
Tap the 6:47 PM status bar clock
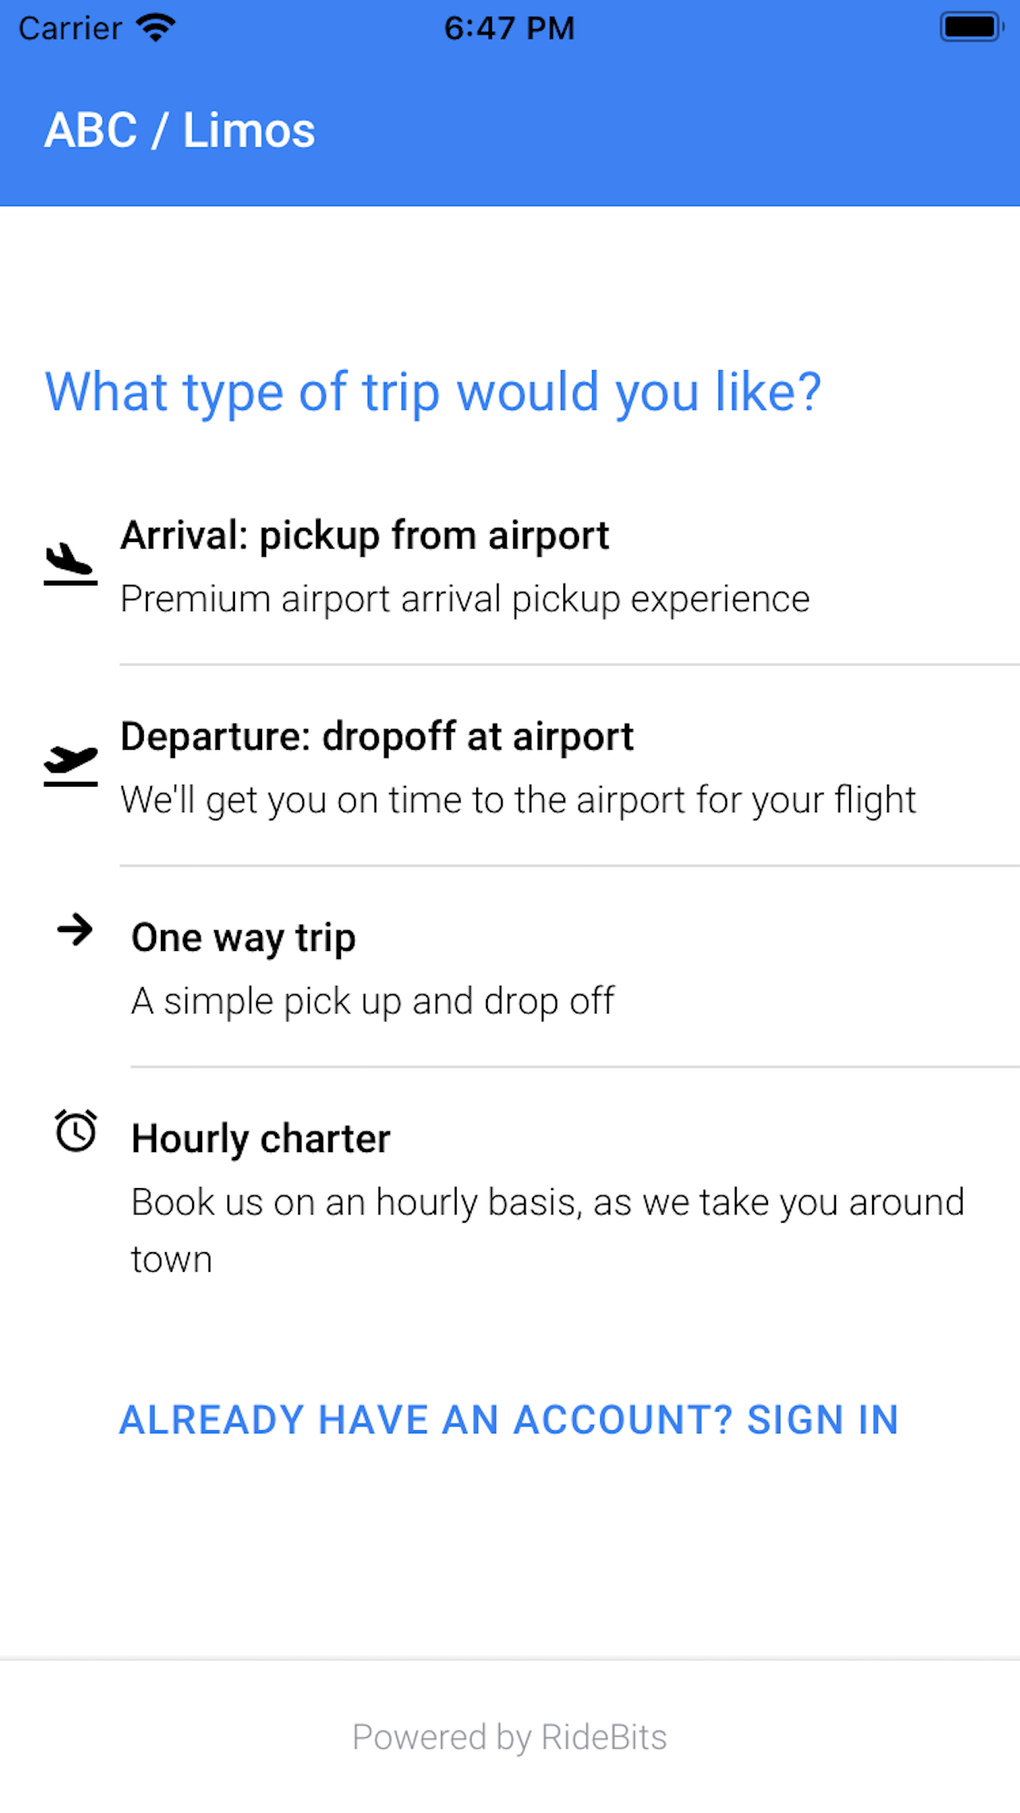(509, 28)
